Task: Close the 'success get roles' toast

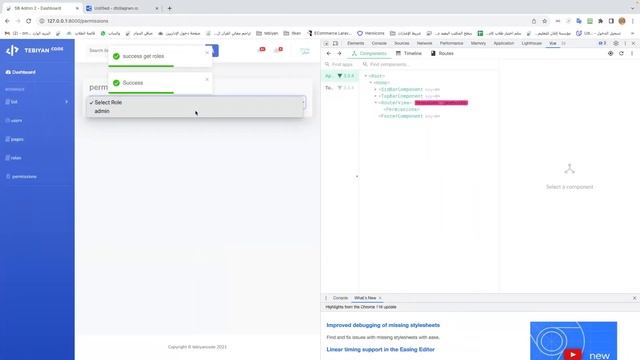Action: (207, 53)
